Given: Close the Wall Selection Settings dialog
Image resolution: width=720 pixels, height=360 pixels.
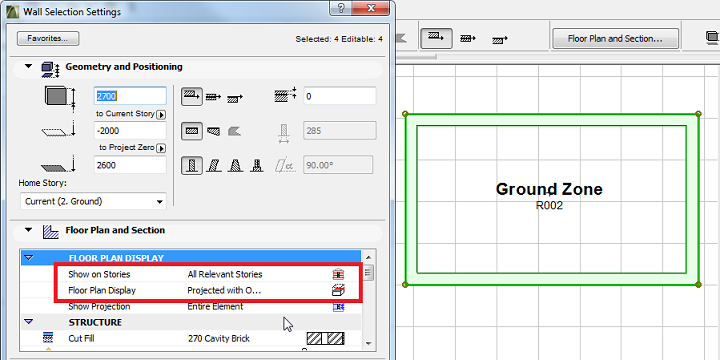Looking at the screenshot, I should [x=371, y=7].
